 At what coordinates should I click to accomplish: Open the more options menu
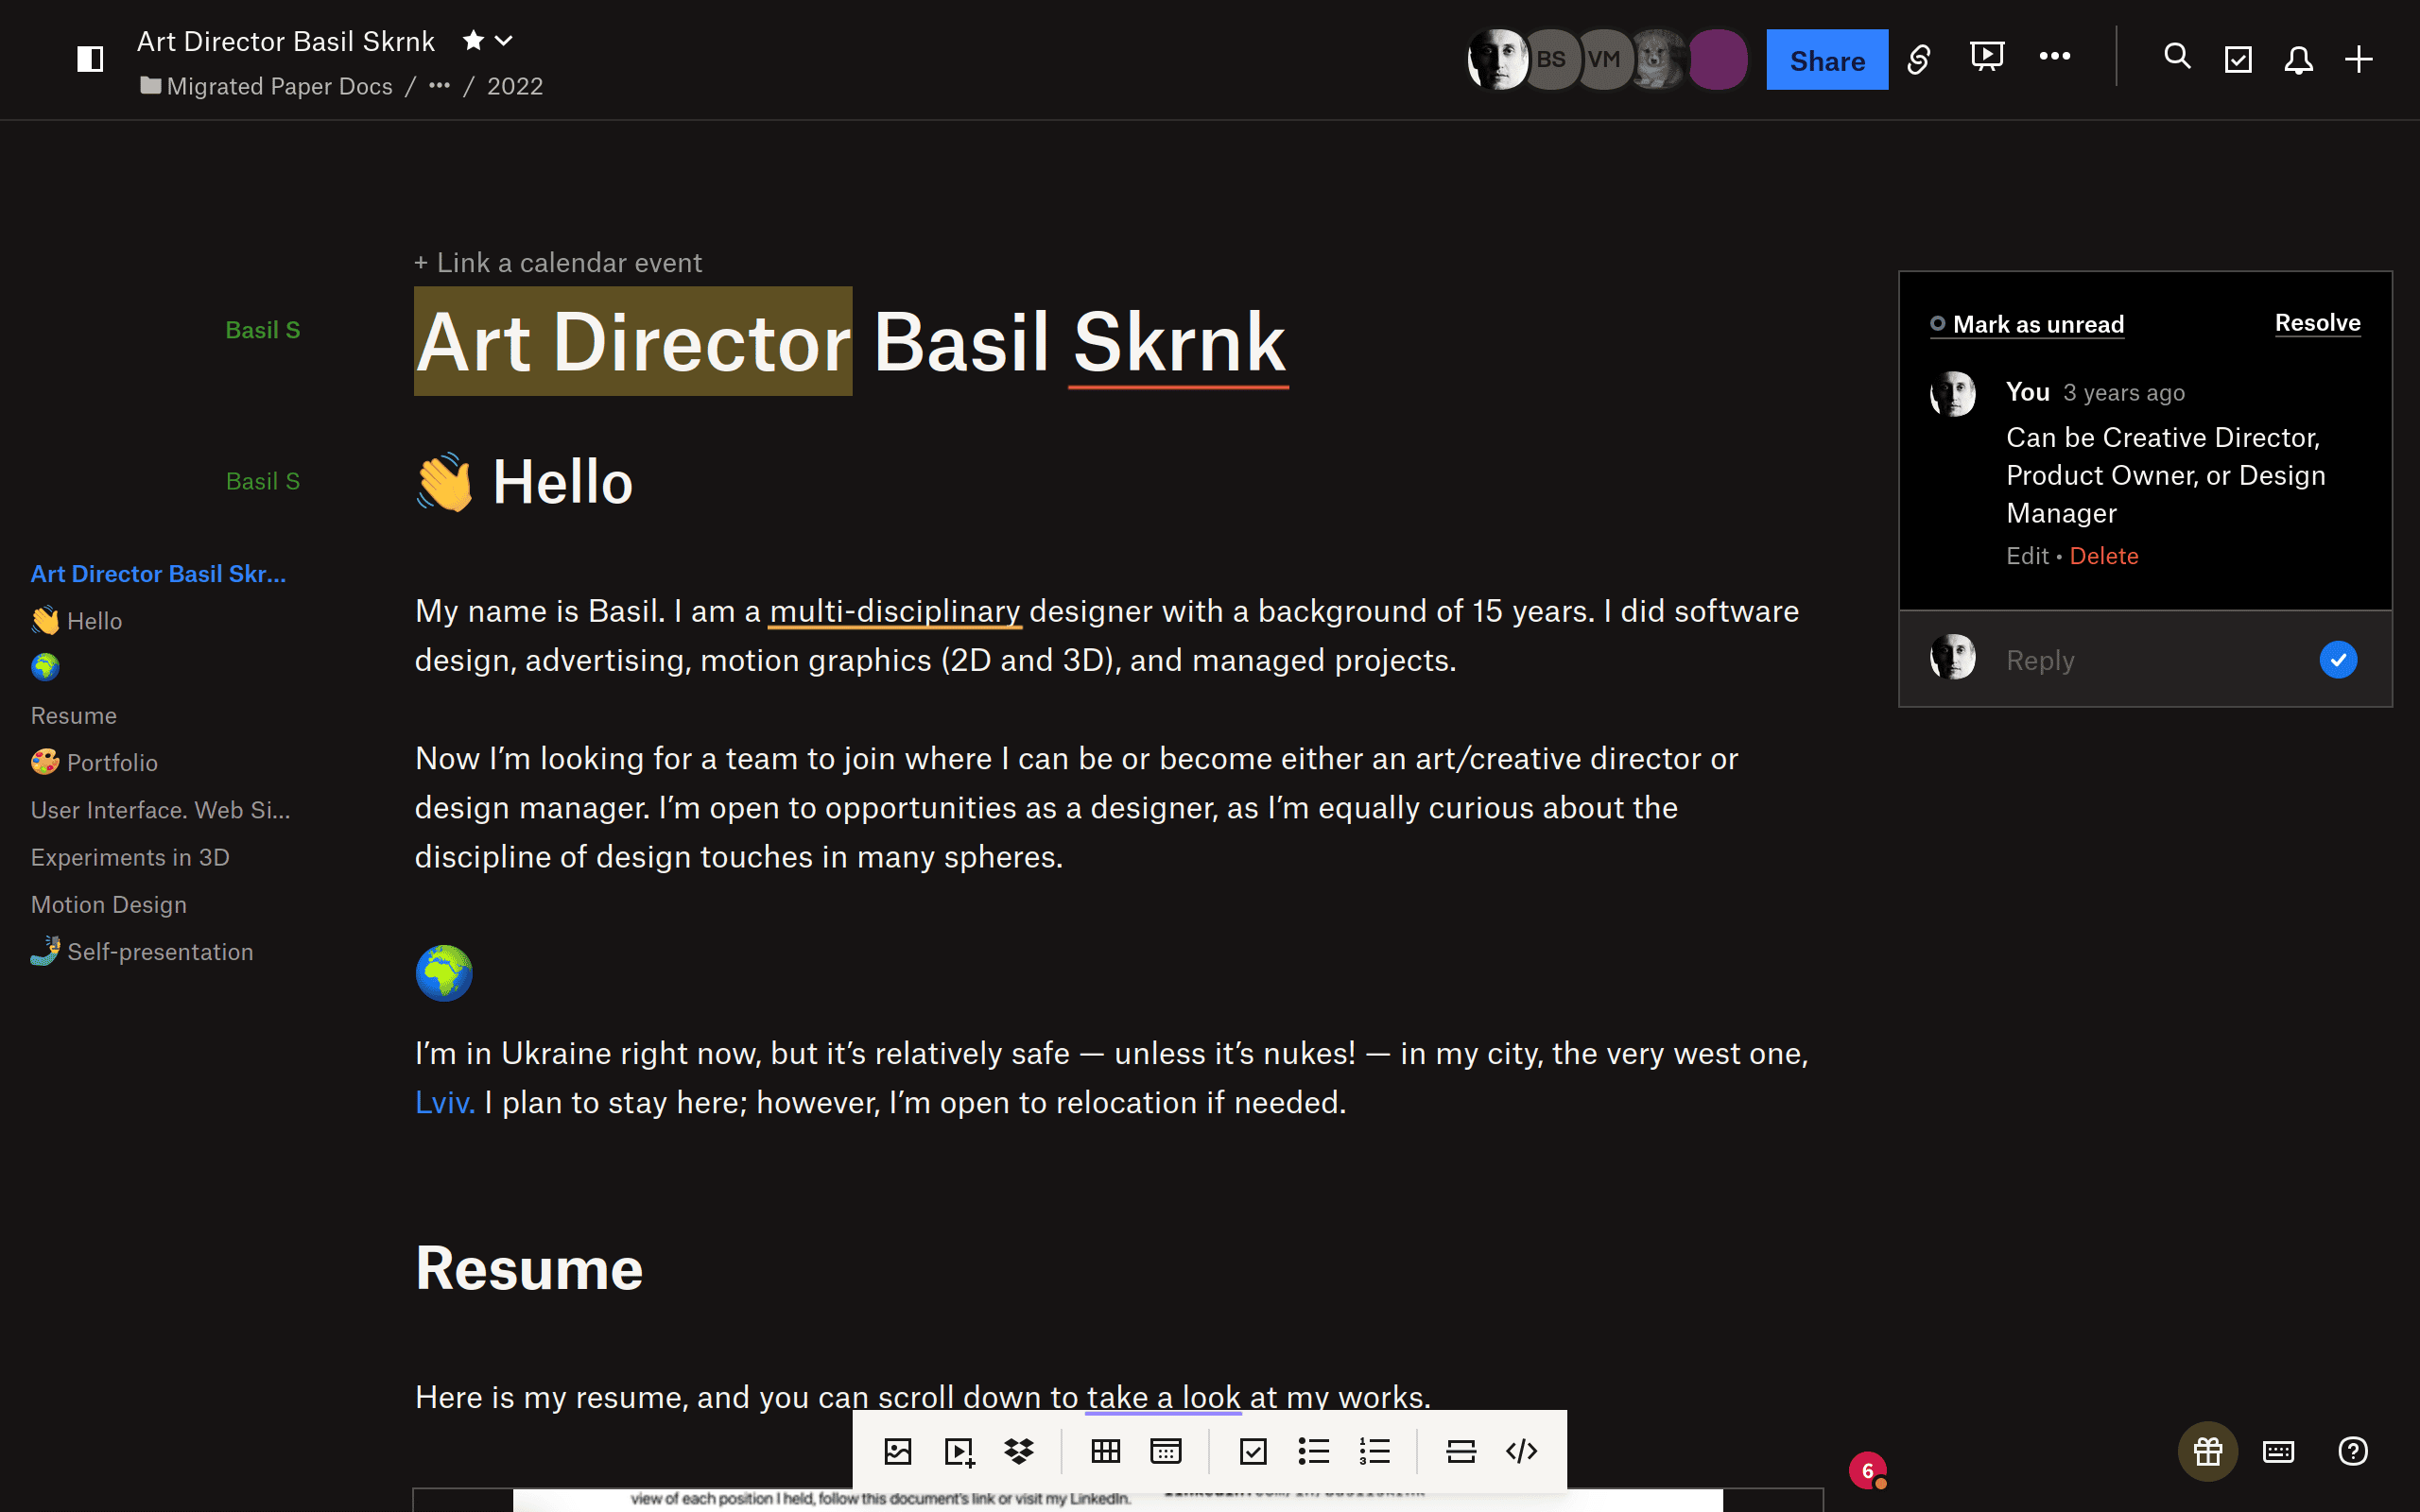(2054, 57)
